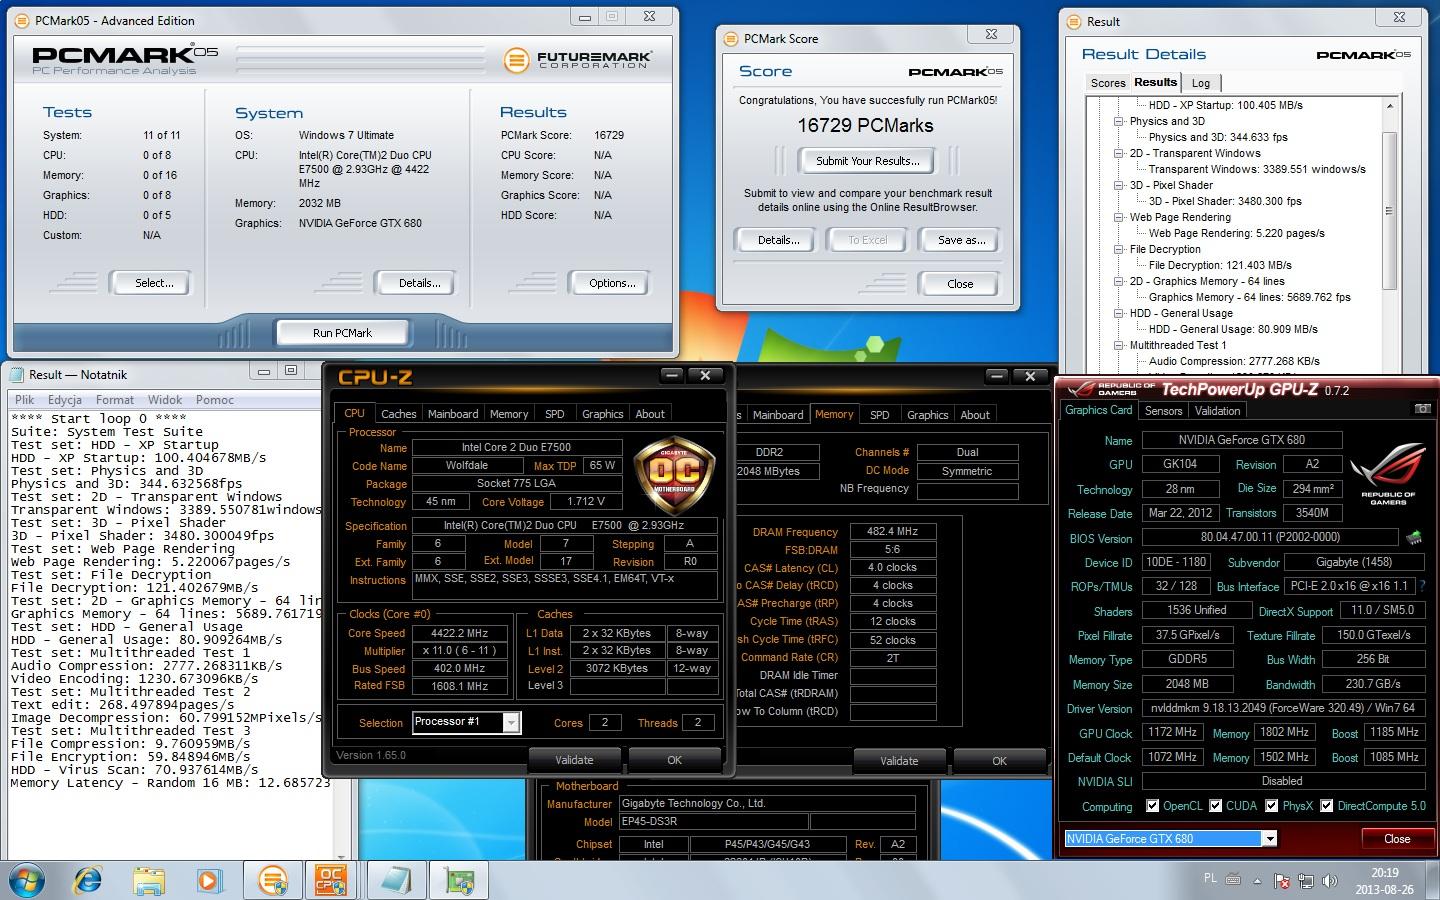
Task: Click the PCMark Score window title icon
Action: (731, 38)
